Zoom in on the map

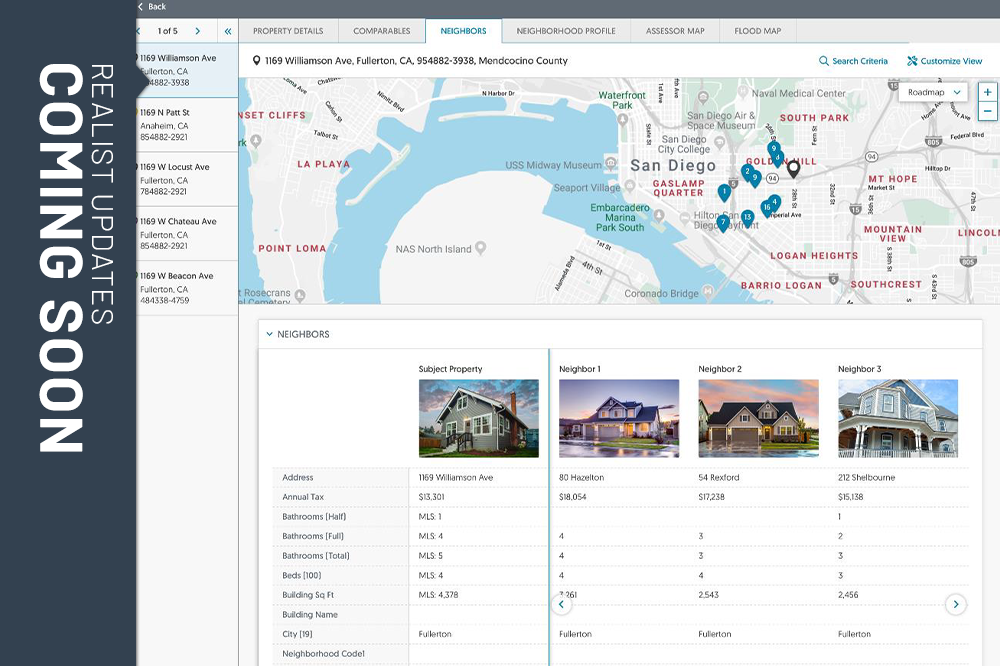click(987, 92)
